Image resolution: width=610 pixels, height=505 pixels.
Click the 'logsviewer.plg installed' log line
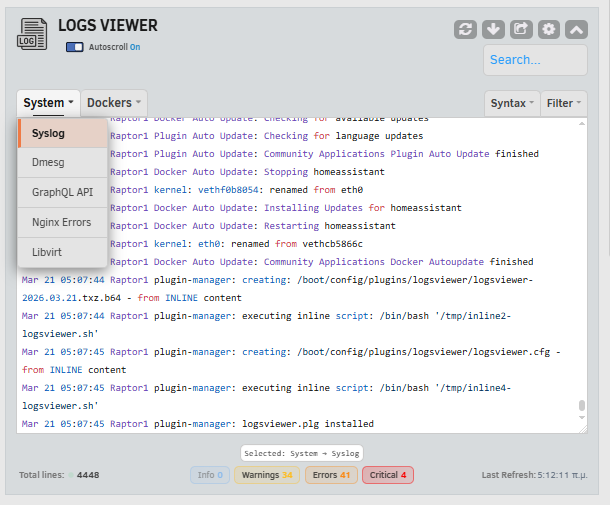click(x=198, y=424)
